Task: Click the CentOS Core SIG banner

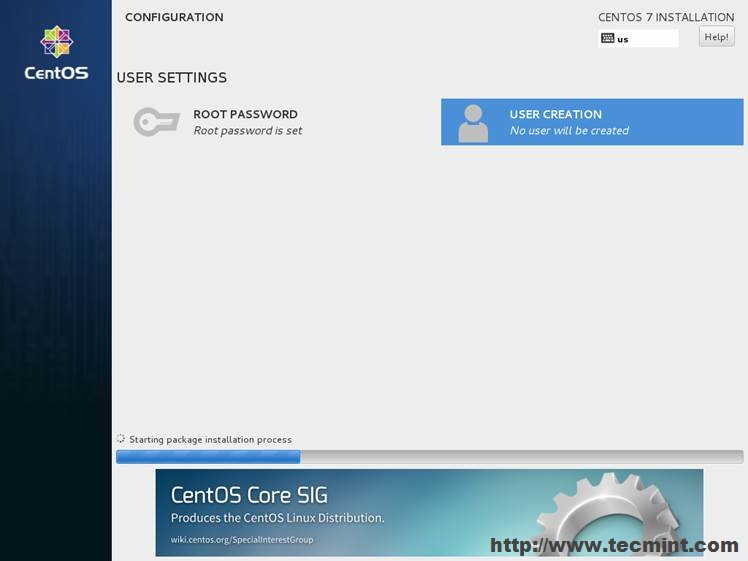Action: 429,512
